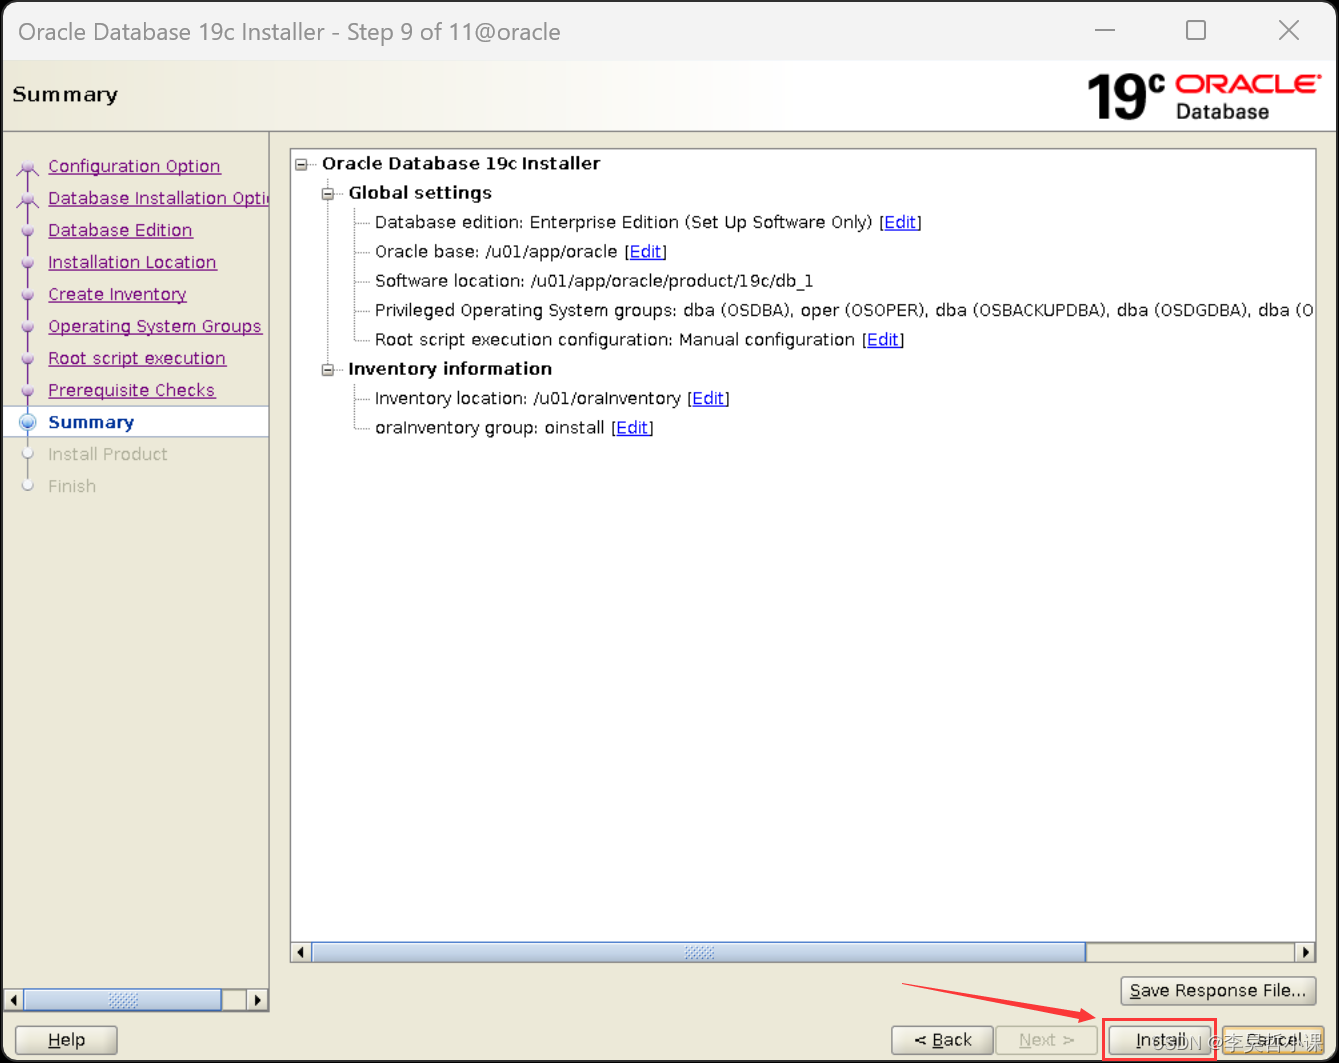Minimize the installer window
Screen dimensions: 1339x1063
pos(1105,31)
